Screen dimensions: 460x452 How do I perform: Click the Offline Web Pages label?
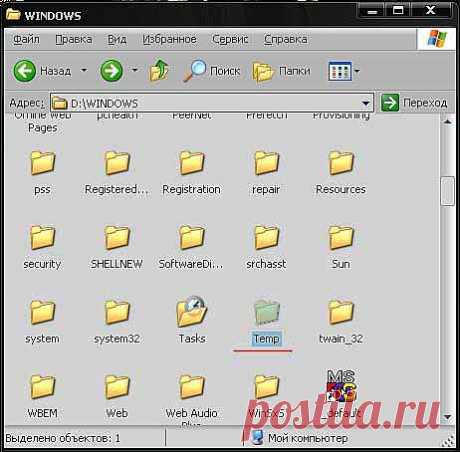43,122
